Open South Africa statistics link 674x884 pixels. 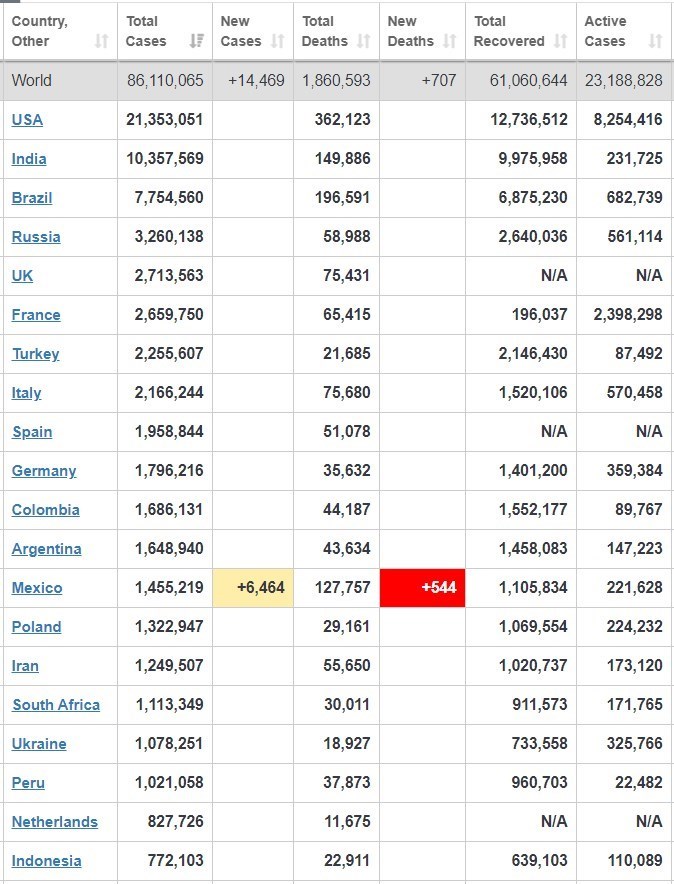click(x=56, y=705)
